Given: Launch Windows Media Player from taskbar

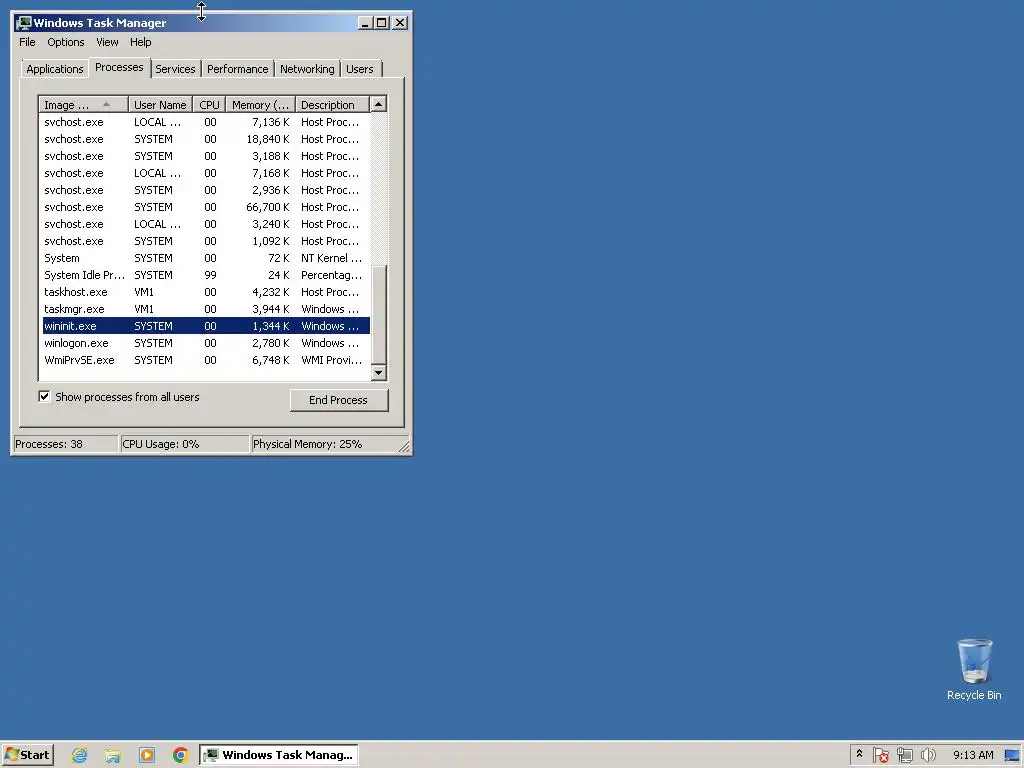Looking at the screenshot, I should coord(147,755).
